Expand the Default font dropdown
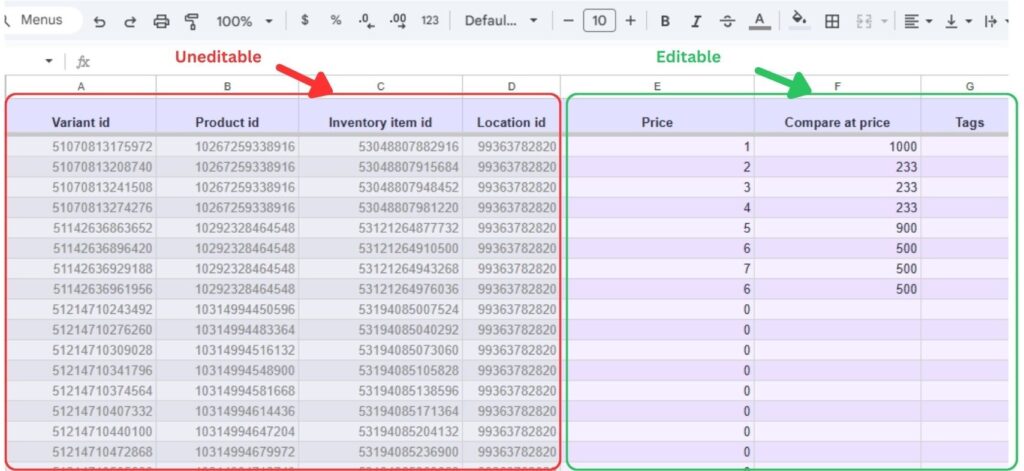Screen dimensions: 1024x471 coord(501,21)
